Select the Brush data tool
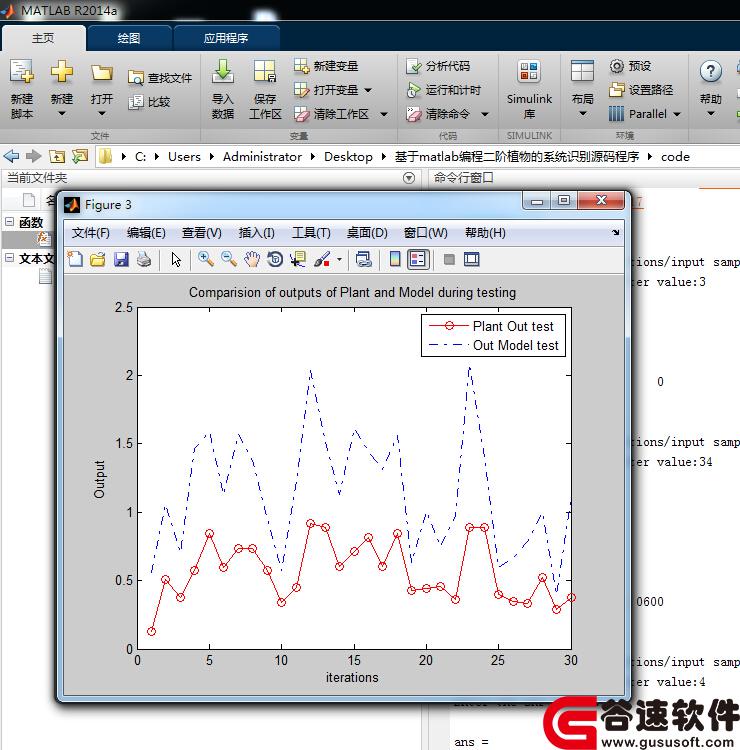This screenshot has width=740, height=750. [x=322, y=259]
